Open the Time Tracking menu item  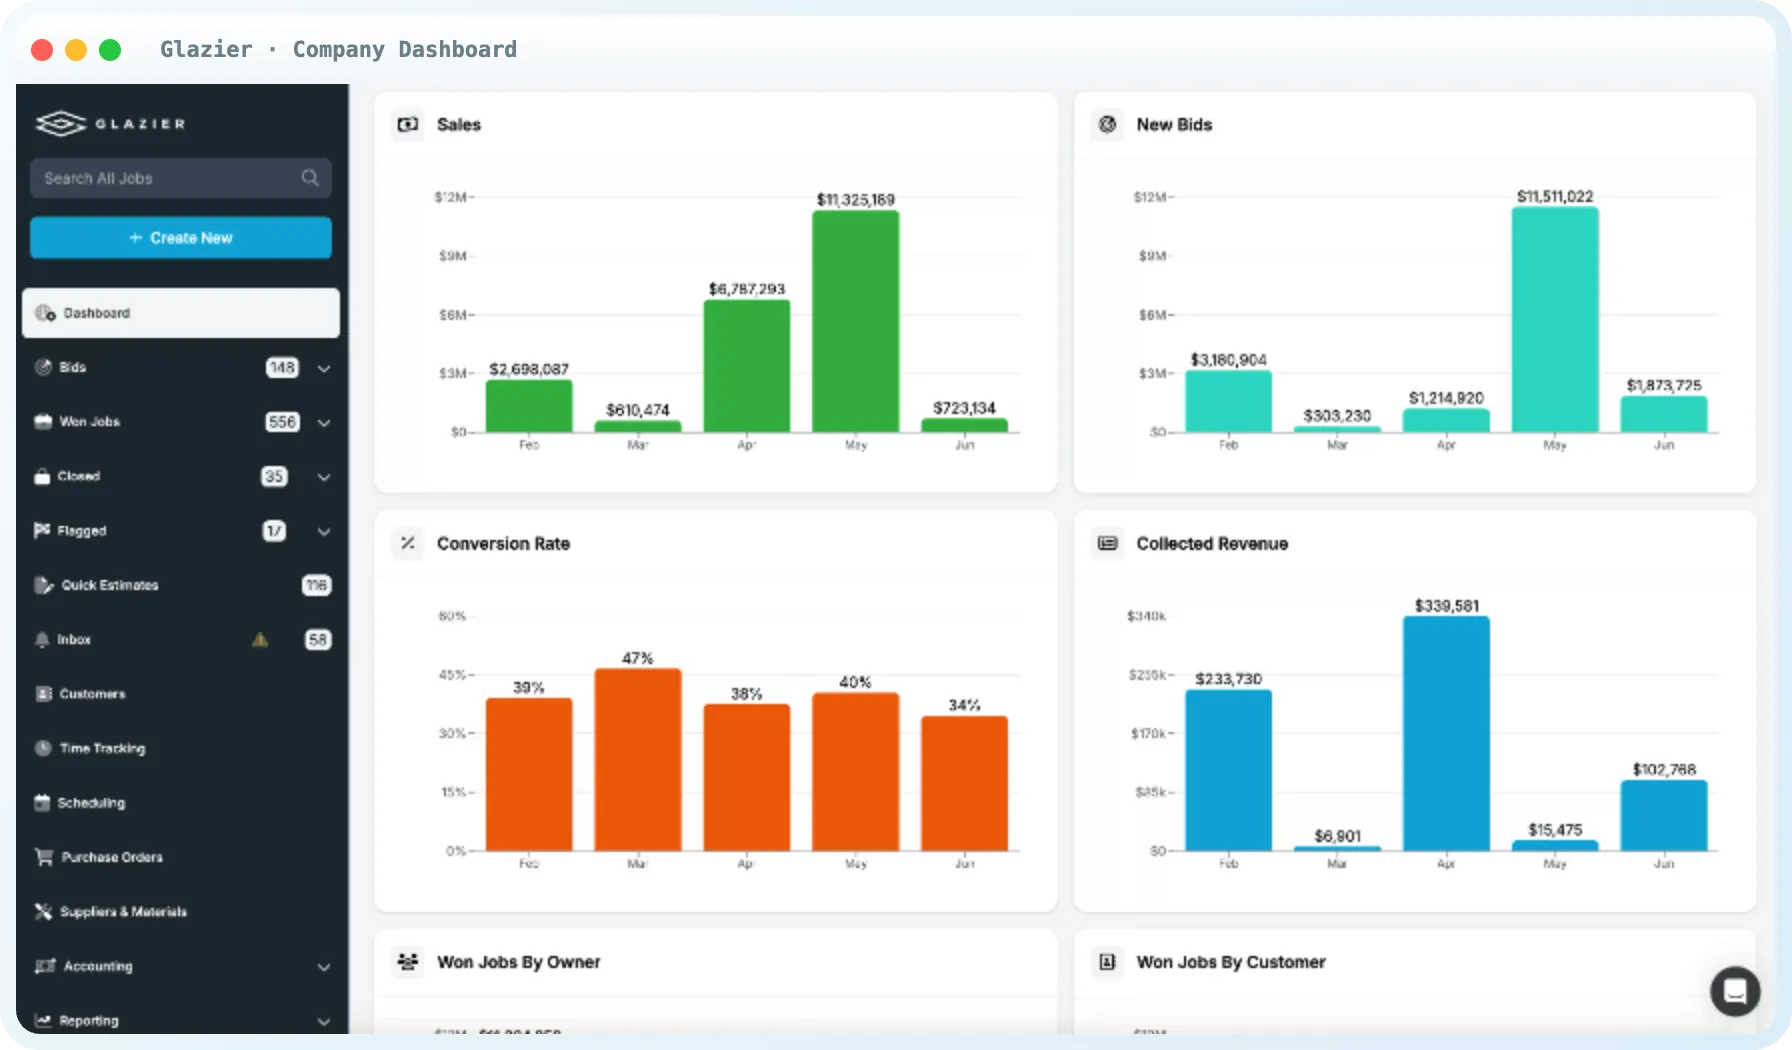[181, 748]
